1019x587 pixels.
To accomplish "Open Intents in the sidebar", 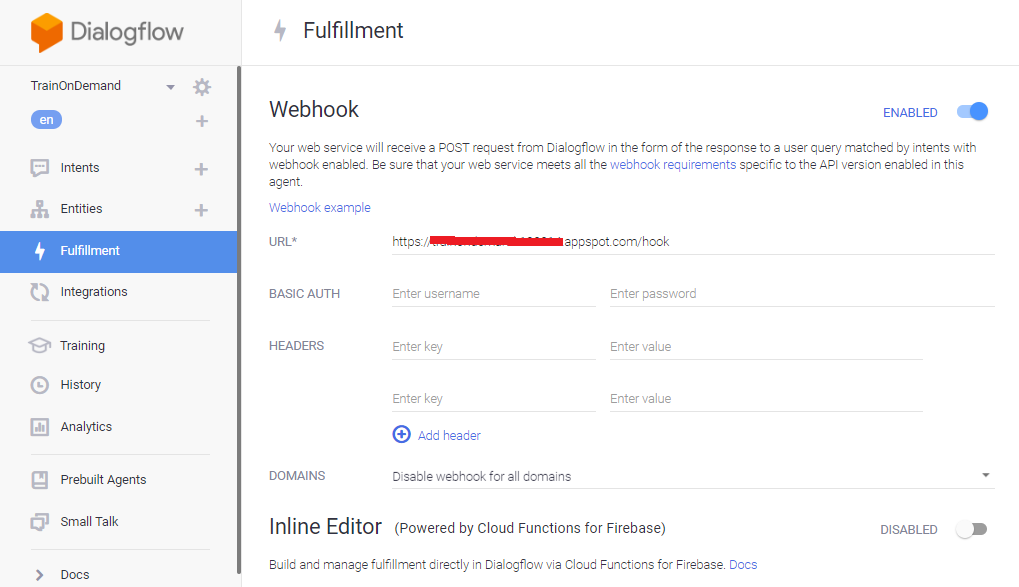I will click(80, 168).
